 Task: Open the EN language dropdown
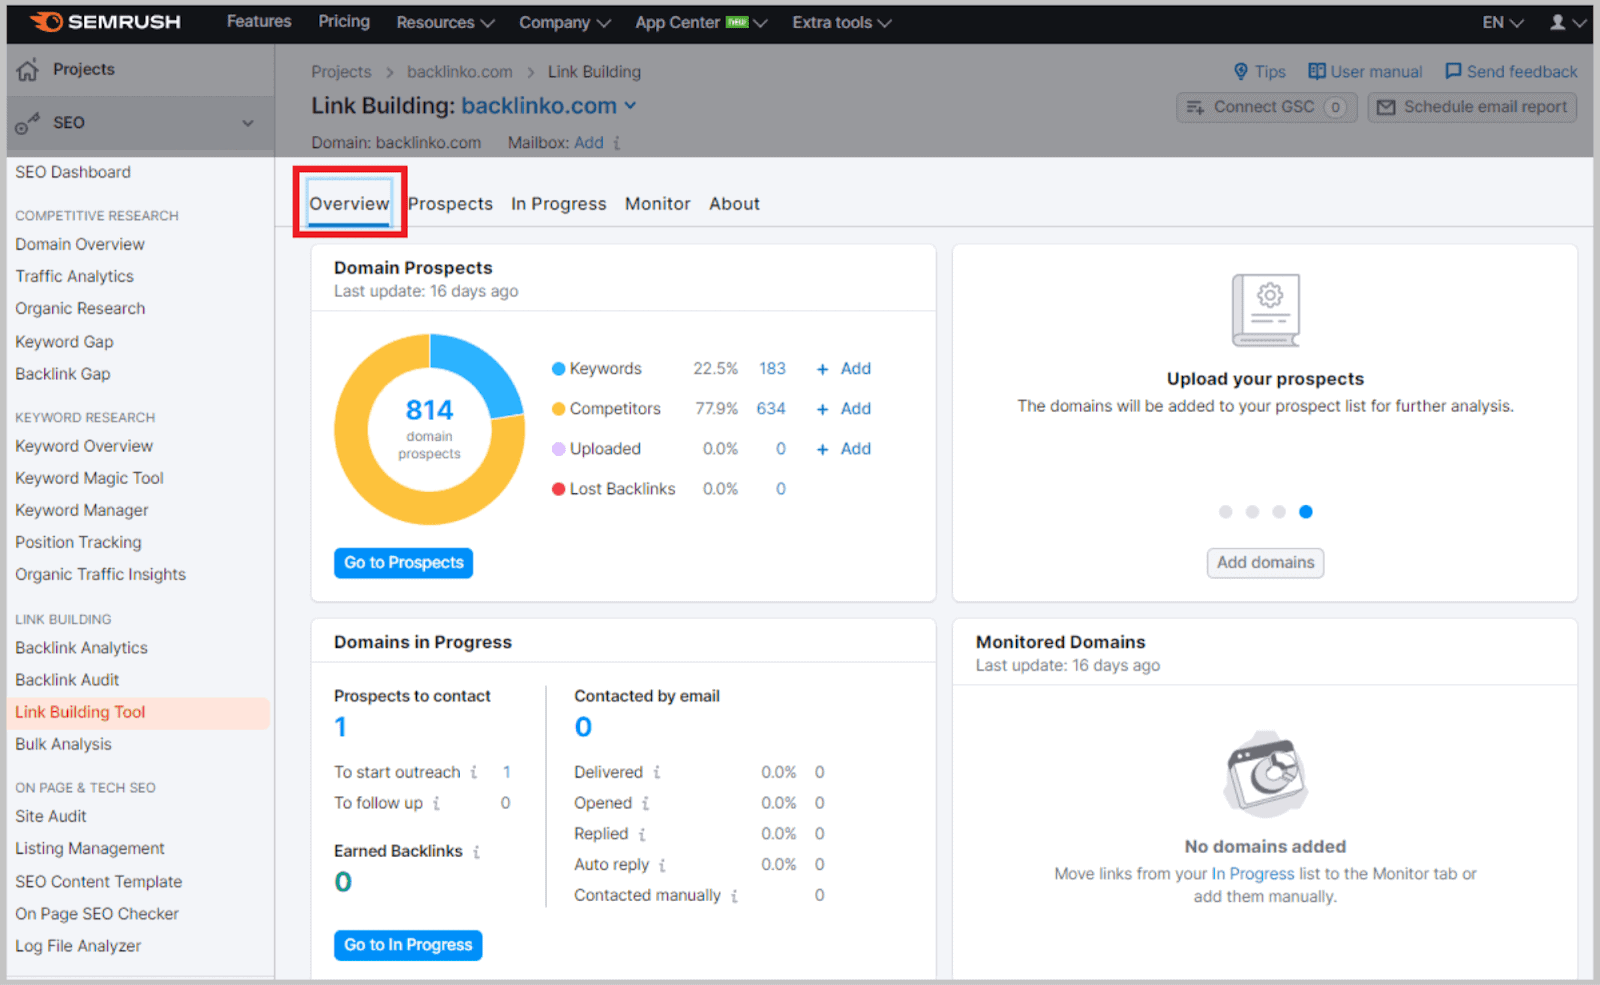click(x=1503, y=22)
